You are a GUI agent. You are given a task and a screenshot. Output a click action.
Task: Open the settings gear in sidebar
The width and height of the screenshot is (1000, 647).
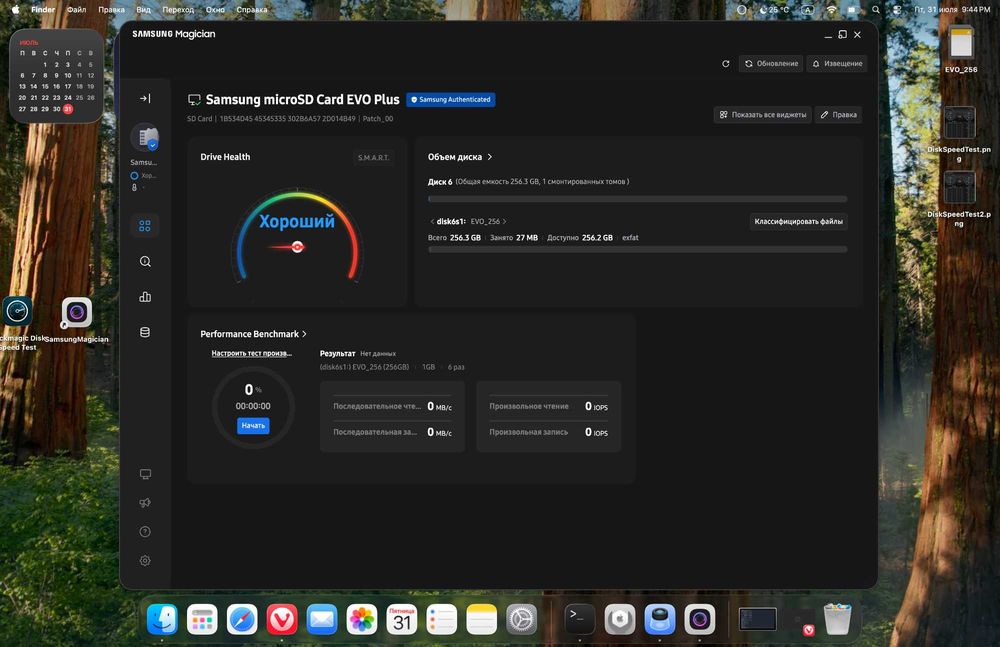[x=145, y=560]
